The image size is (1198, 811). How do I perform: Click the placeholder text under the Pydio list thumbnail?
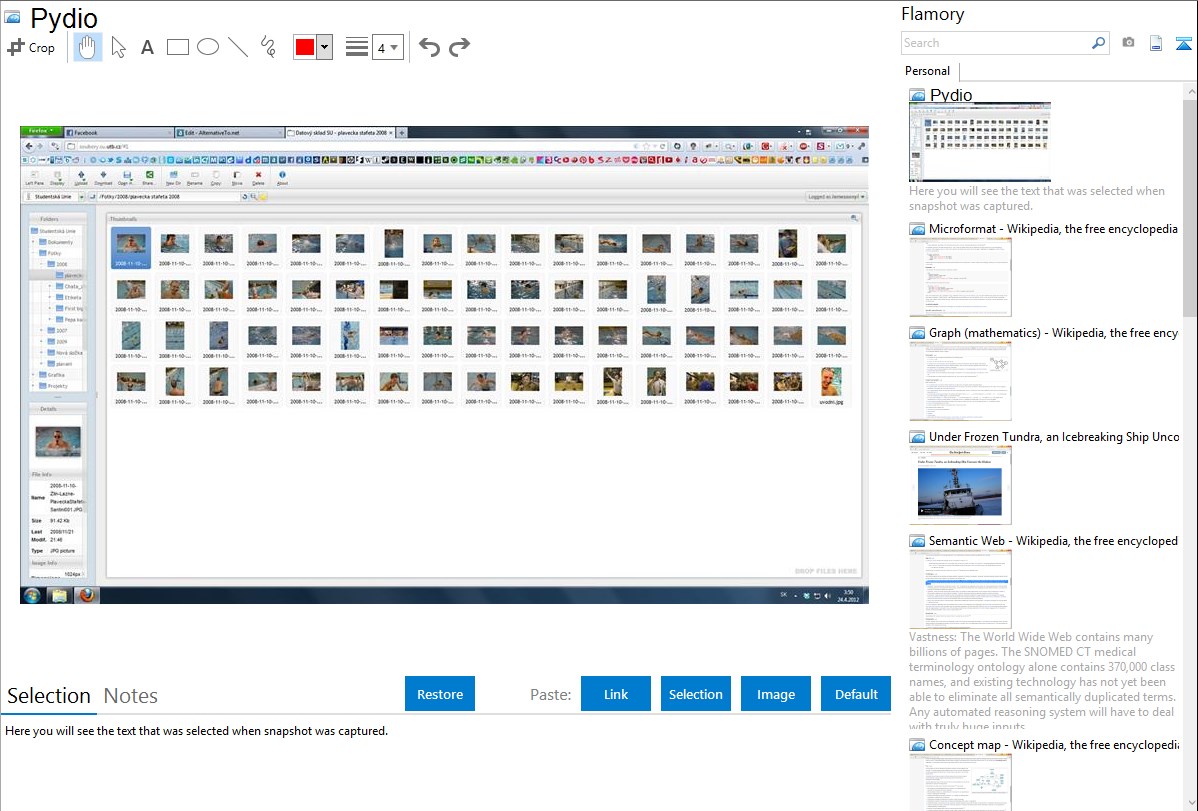pos(1037,198)
